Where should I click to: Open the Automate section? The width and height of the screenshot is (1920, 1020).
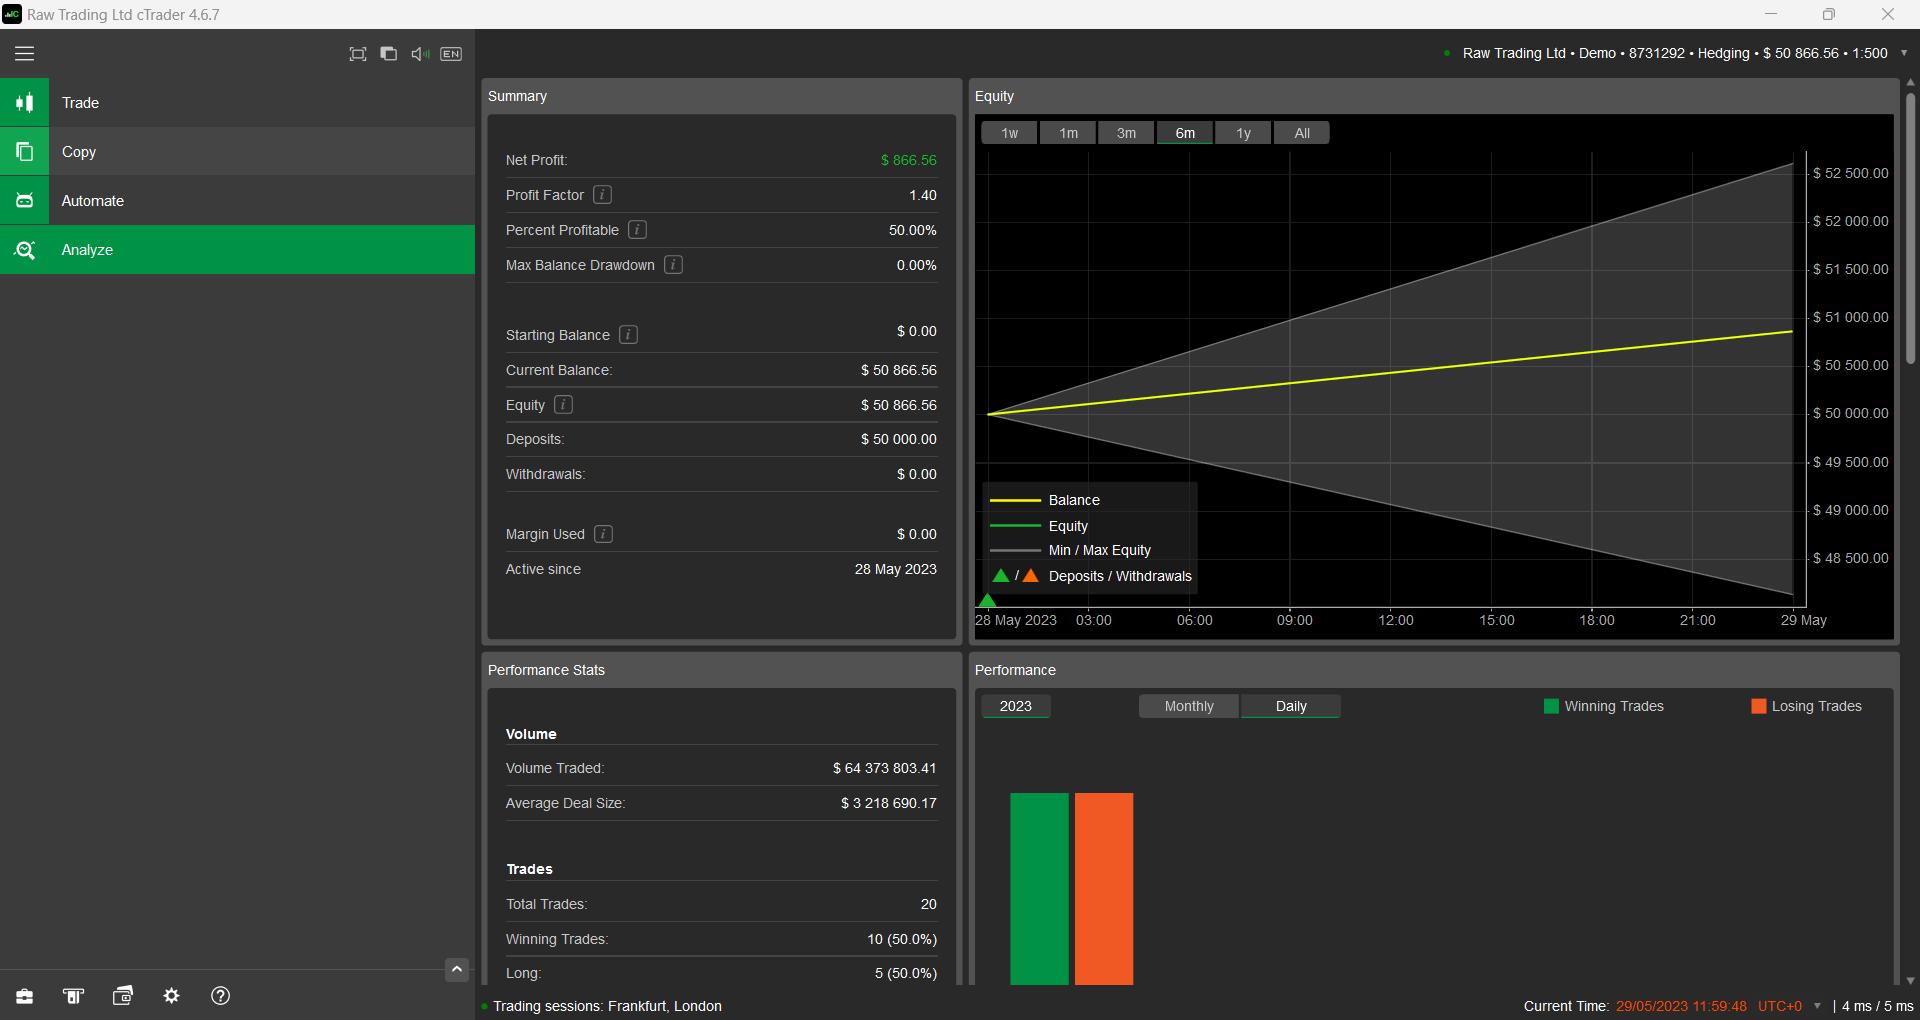click(x=24, y=200)
